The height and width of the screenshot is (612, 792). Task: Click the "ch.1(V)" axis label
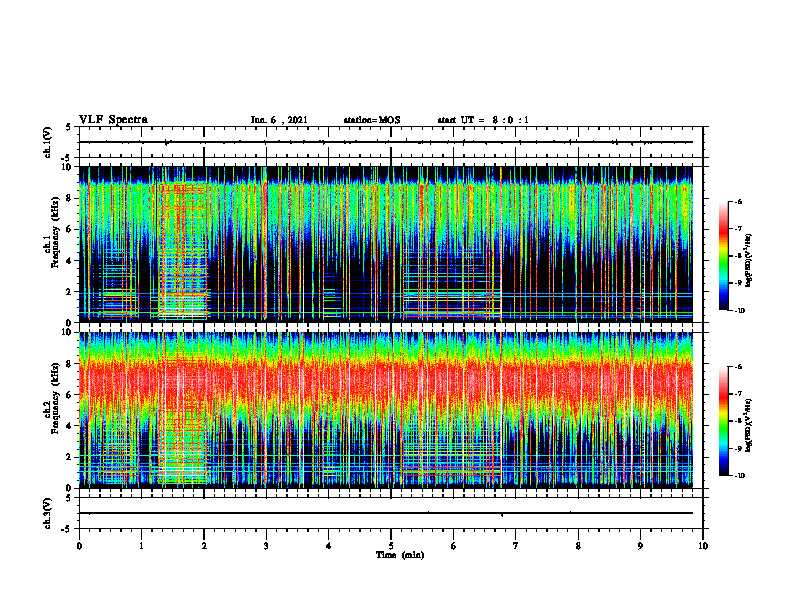click(x=48, y=142)
